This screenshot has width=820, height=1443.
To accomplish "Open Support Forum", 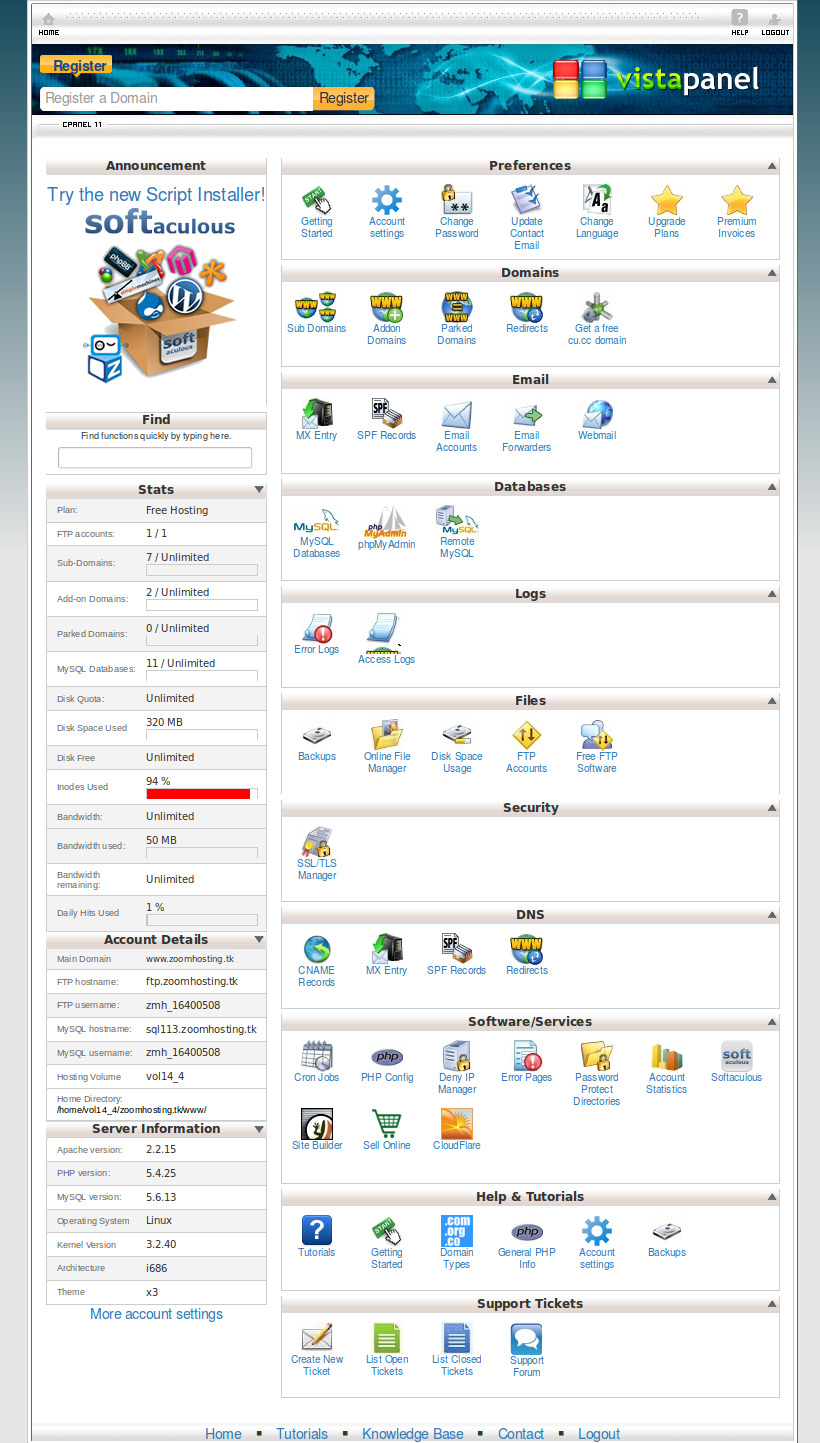I will tap(527, 1349).
